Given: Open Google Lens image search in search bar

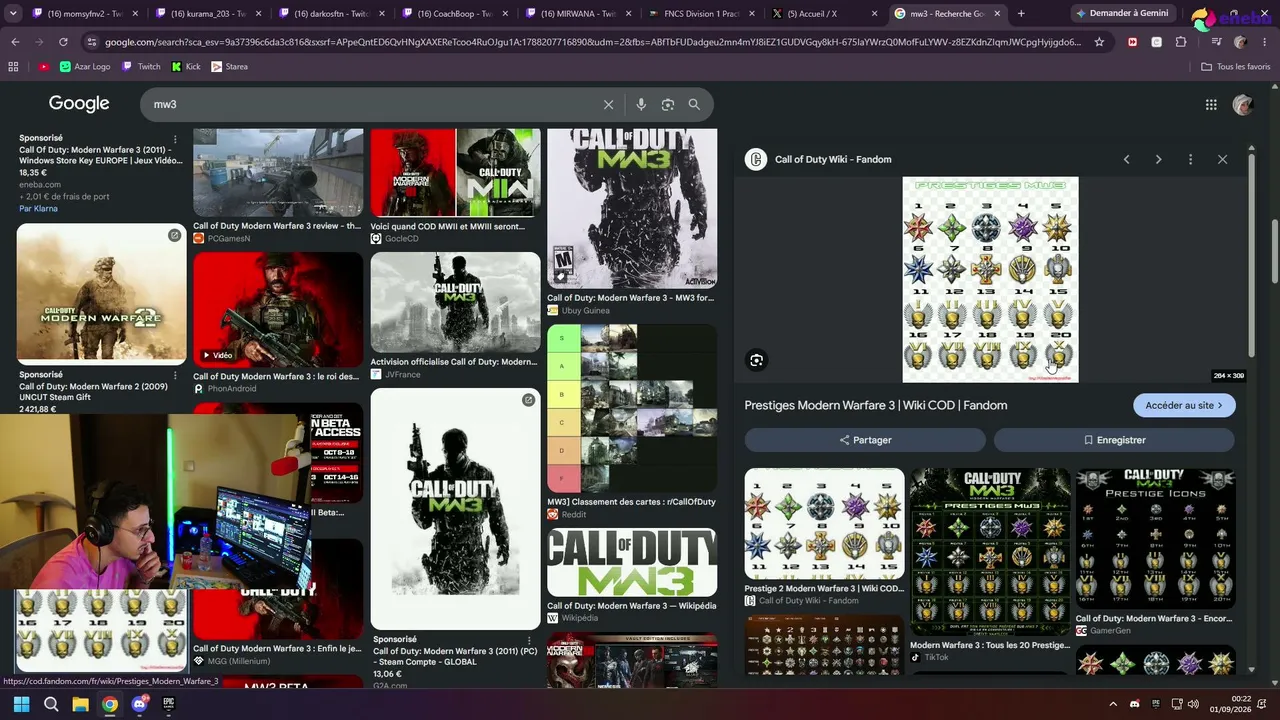Looking at the screenshot, I should coord(667,104).
